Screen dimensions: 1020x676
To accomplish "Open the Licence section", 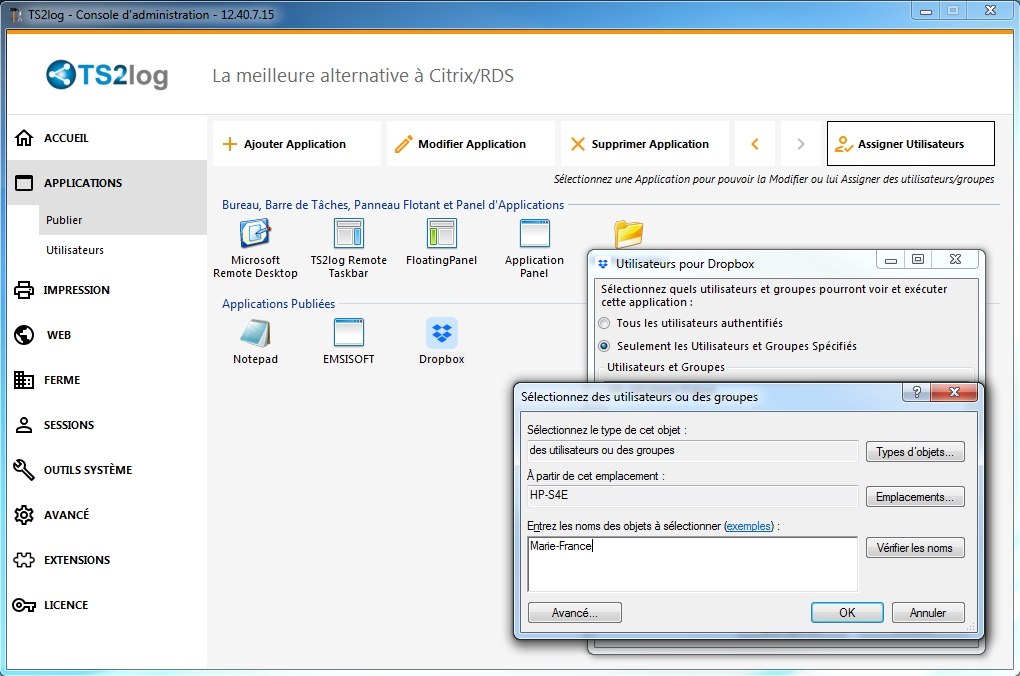I will (x=107, y=605).
